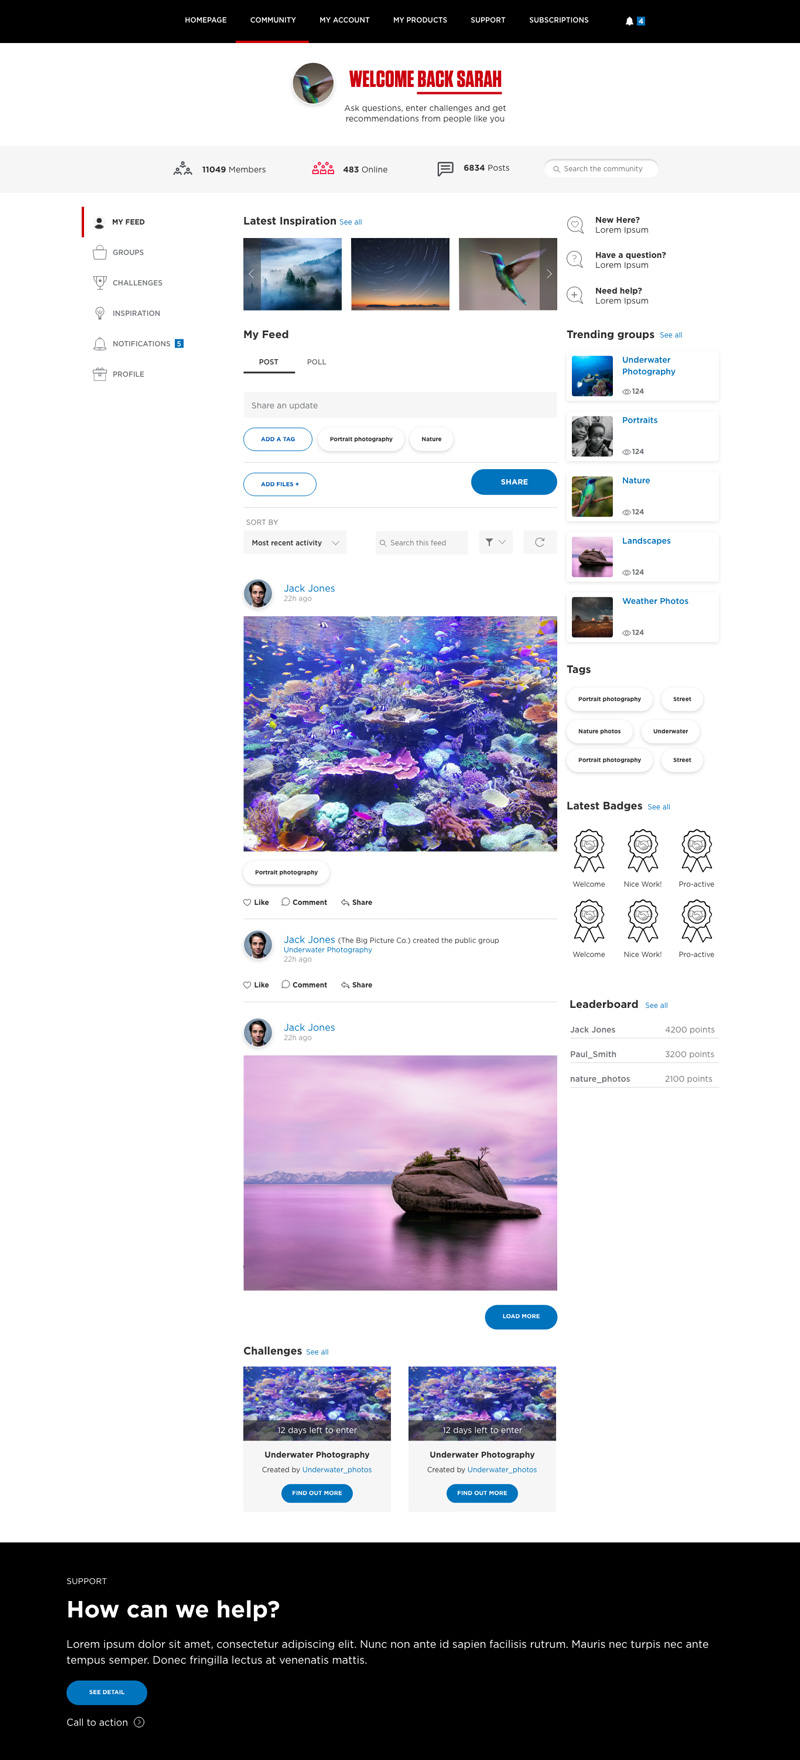Click the Have a question icon
The width and height of the screenshot is (800, 1760).
(575, 260)
